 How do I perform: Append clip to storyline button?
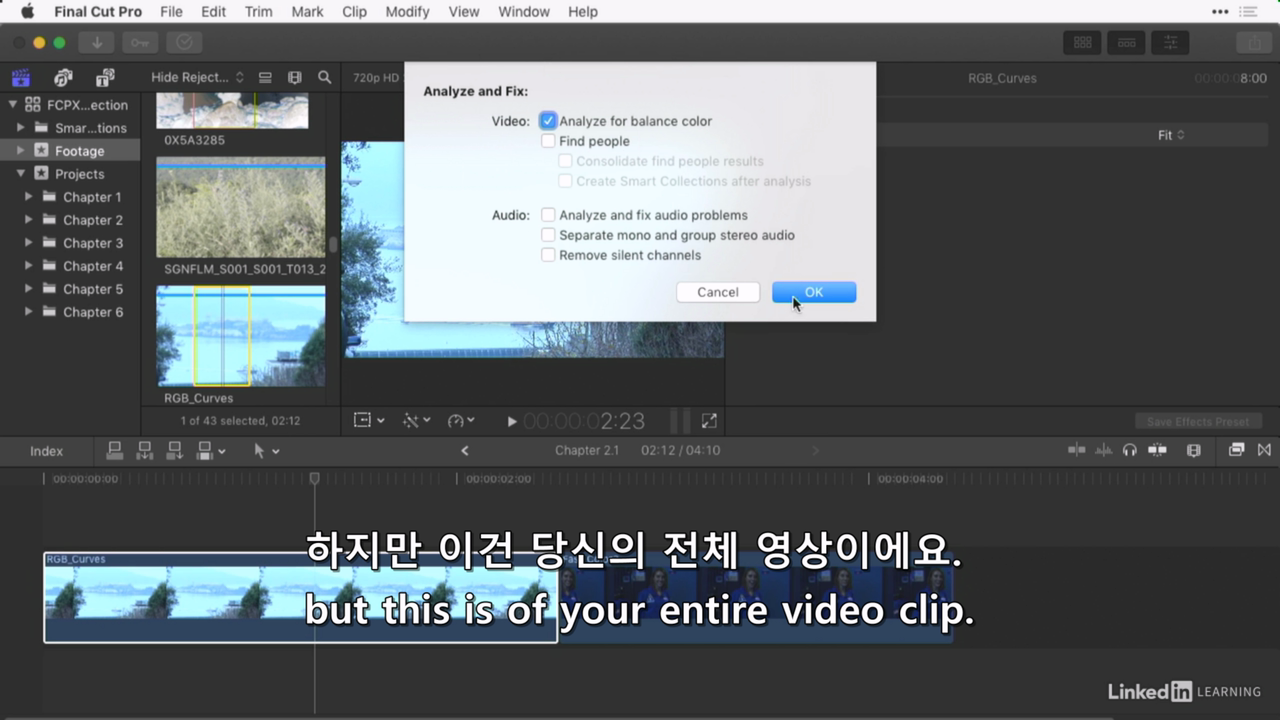pos(175,451)
